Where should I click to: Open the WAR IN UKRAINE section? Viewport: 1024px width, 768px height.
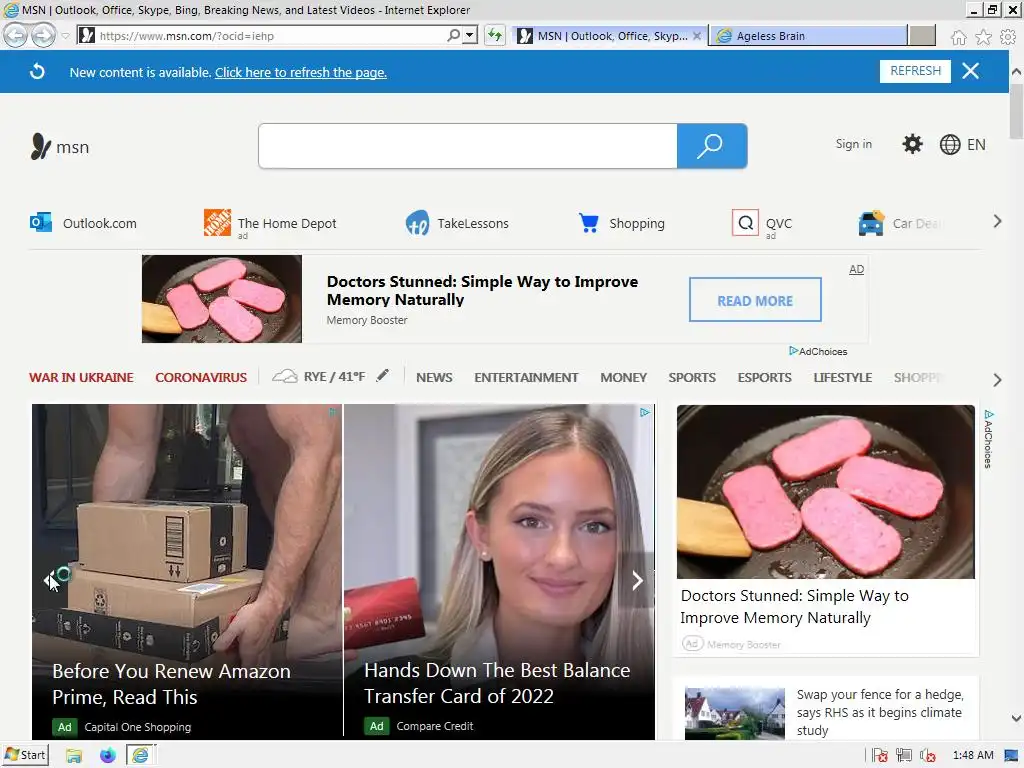(x=81, y=377)
